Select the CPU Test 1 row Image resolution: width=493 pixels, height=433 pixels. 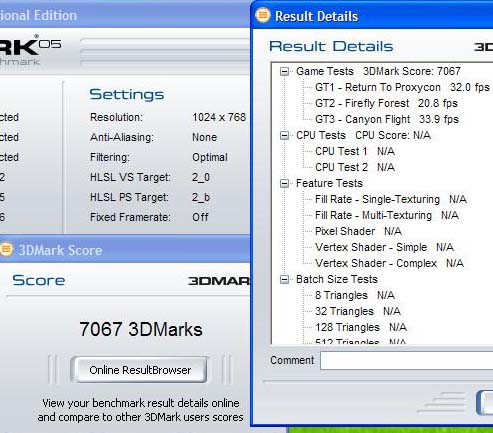(355, 151)
